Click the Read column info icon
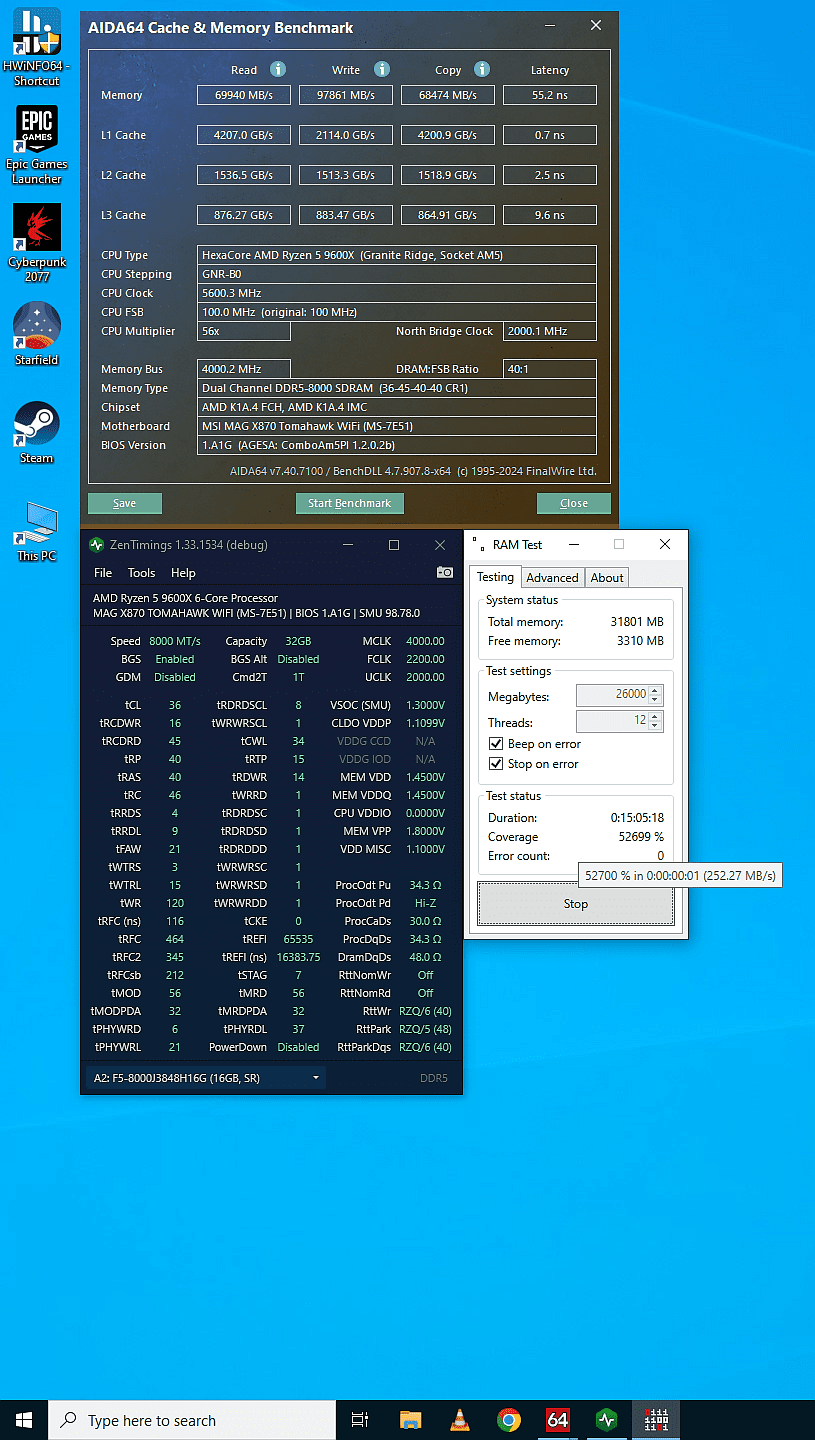The image size is (815, 1440). [x=278, y=69]
